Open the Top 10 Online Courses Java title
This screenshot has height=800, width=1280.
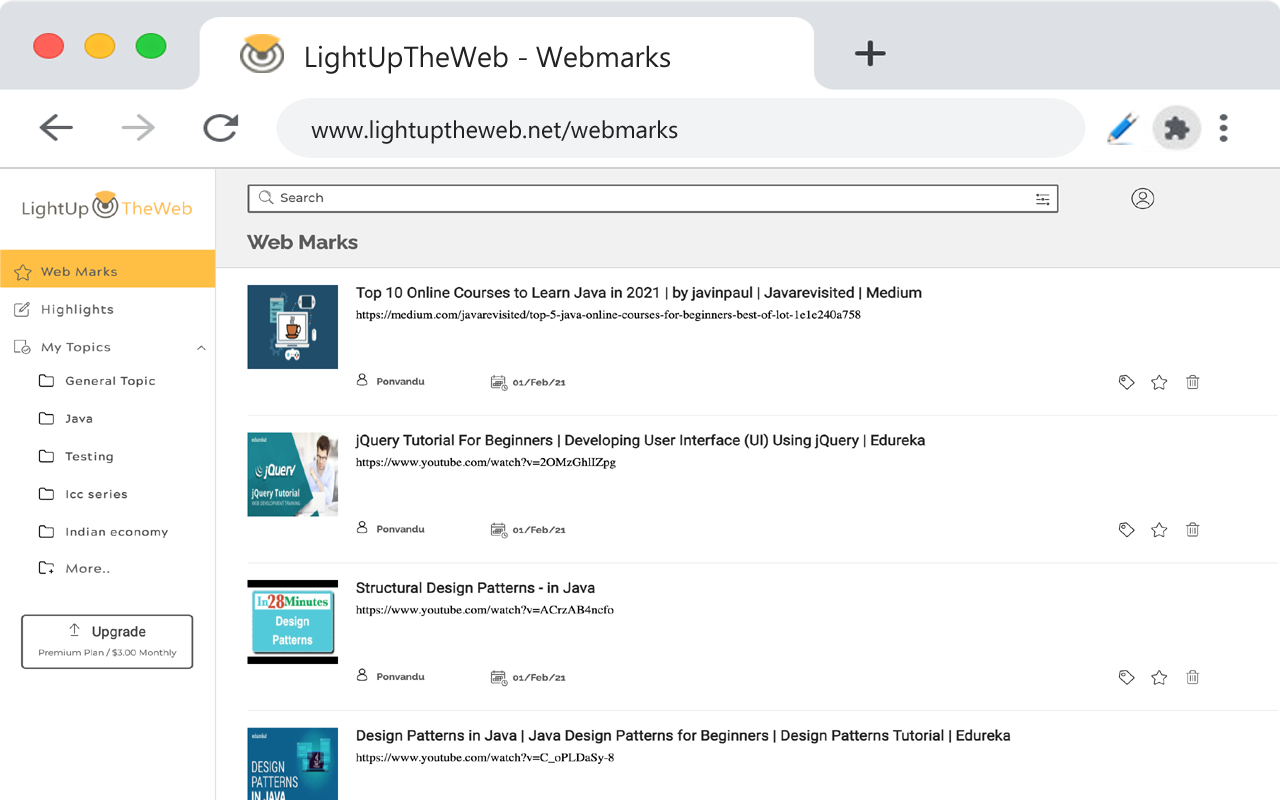click(639, 293)
